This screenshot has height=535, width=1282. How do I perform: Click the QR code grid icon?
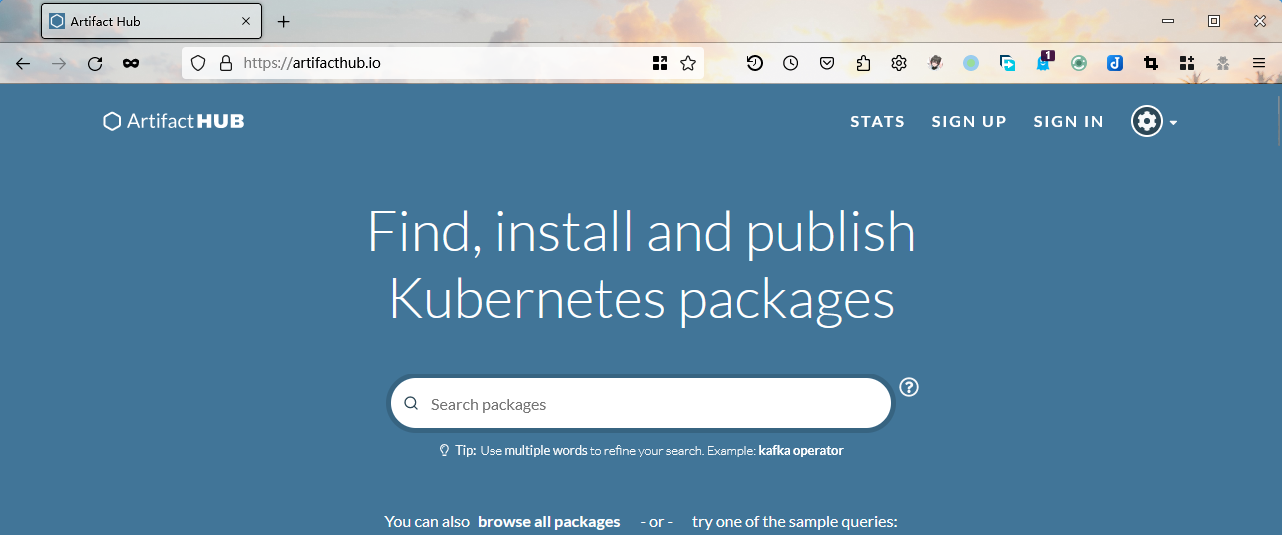(x=660, y=63)
